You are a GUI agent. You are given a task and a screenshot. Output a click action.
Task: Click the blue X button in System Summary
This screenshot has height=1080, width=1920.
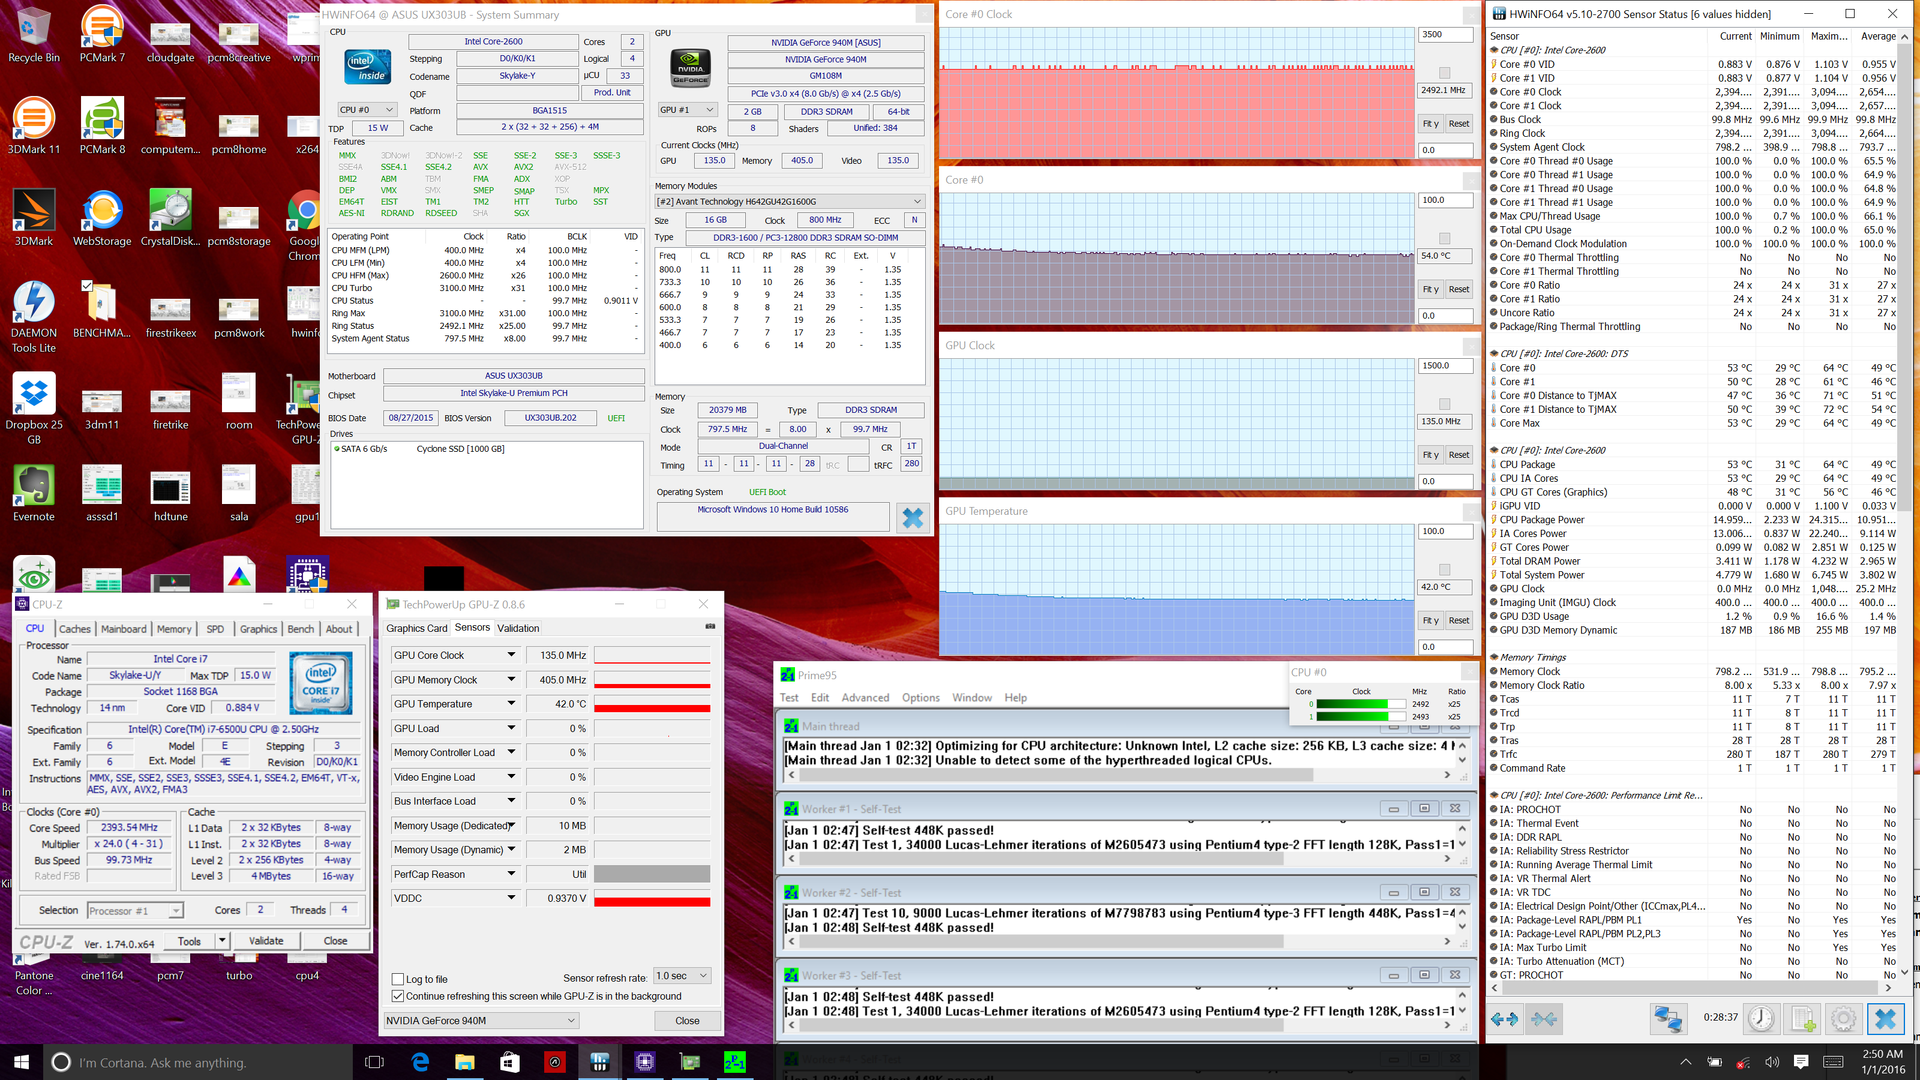point(912,518)
